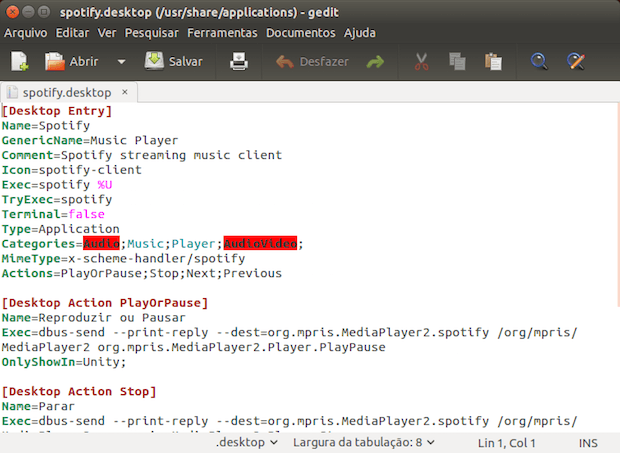Click '[Desktop Action PlayOrPause]' header
Viewport: 620px width, 453px height.
(x=105, y=303)
